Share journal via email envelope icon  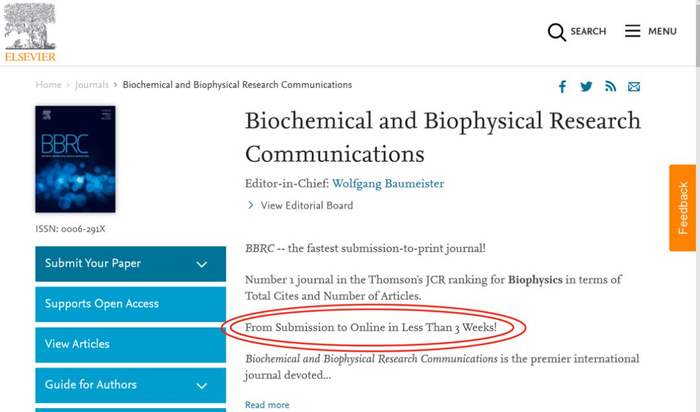634,87
